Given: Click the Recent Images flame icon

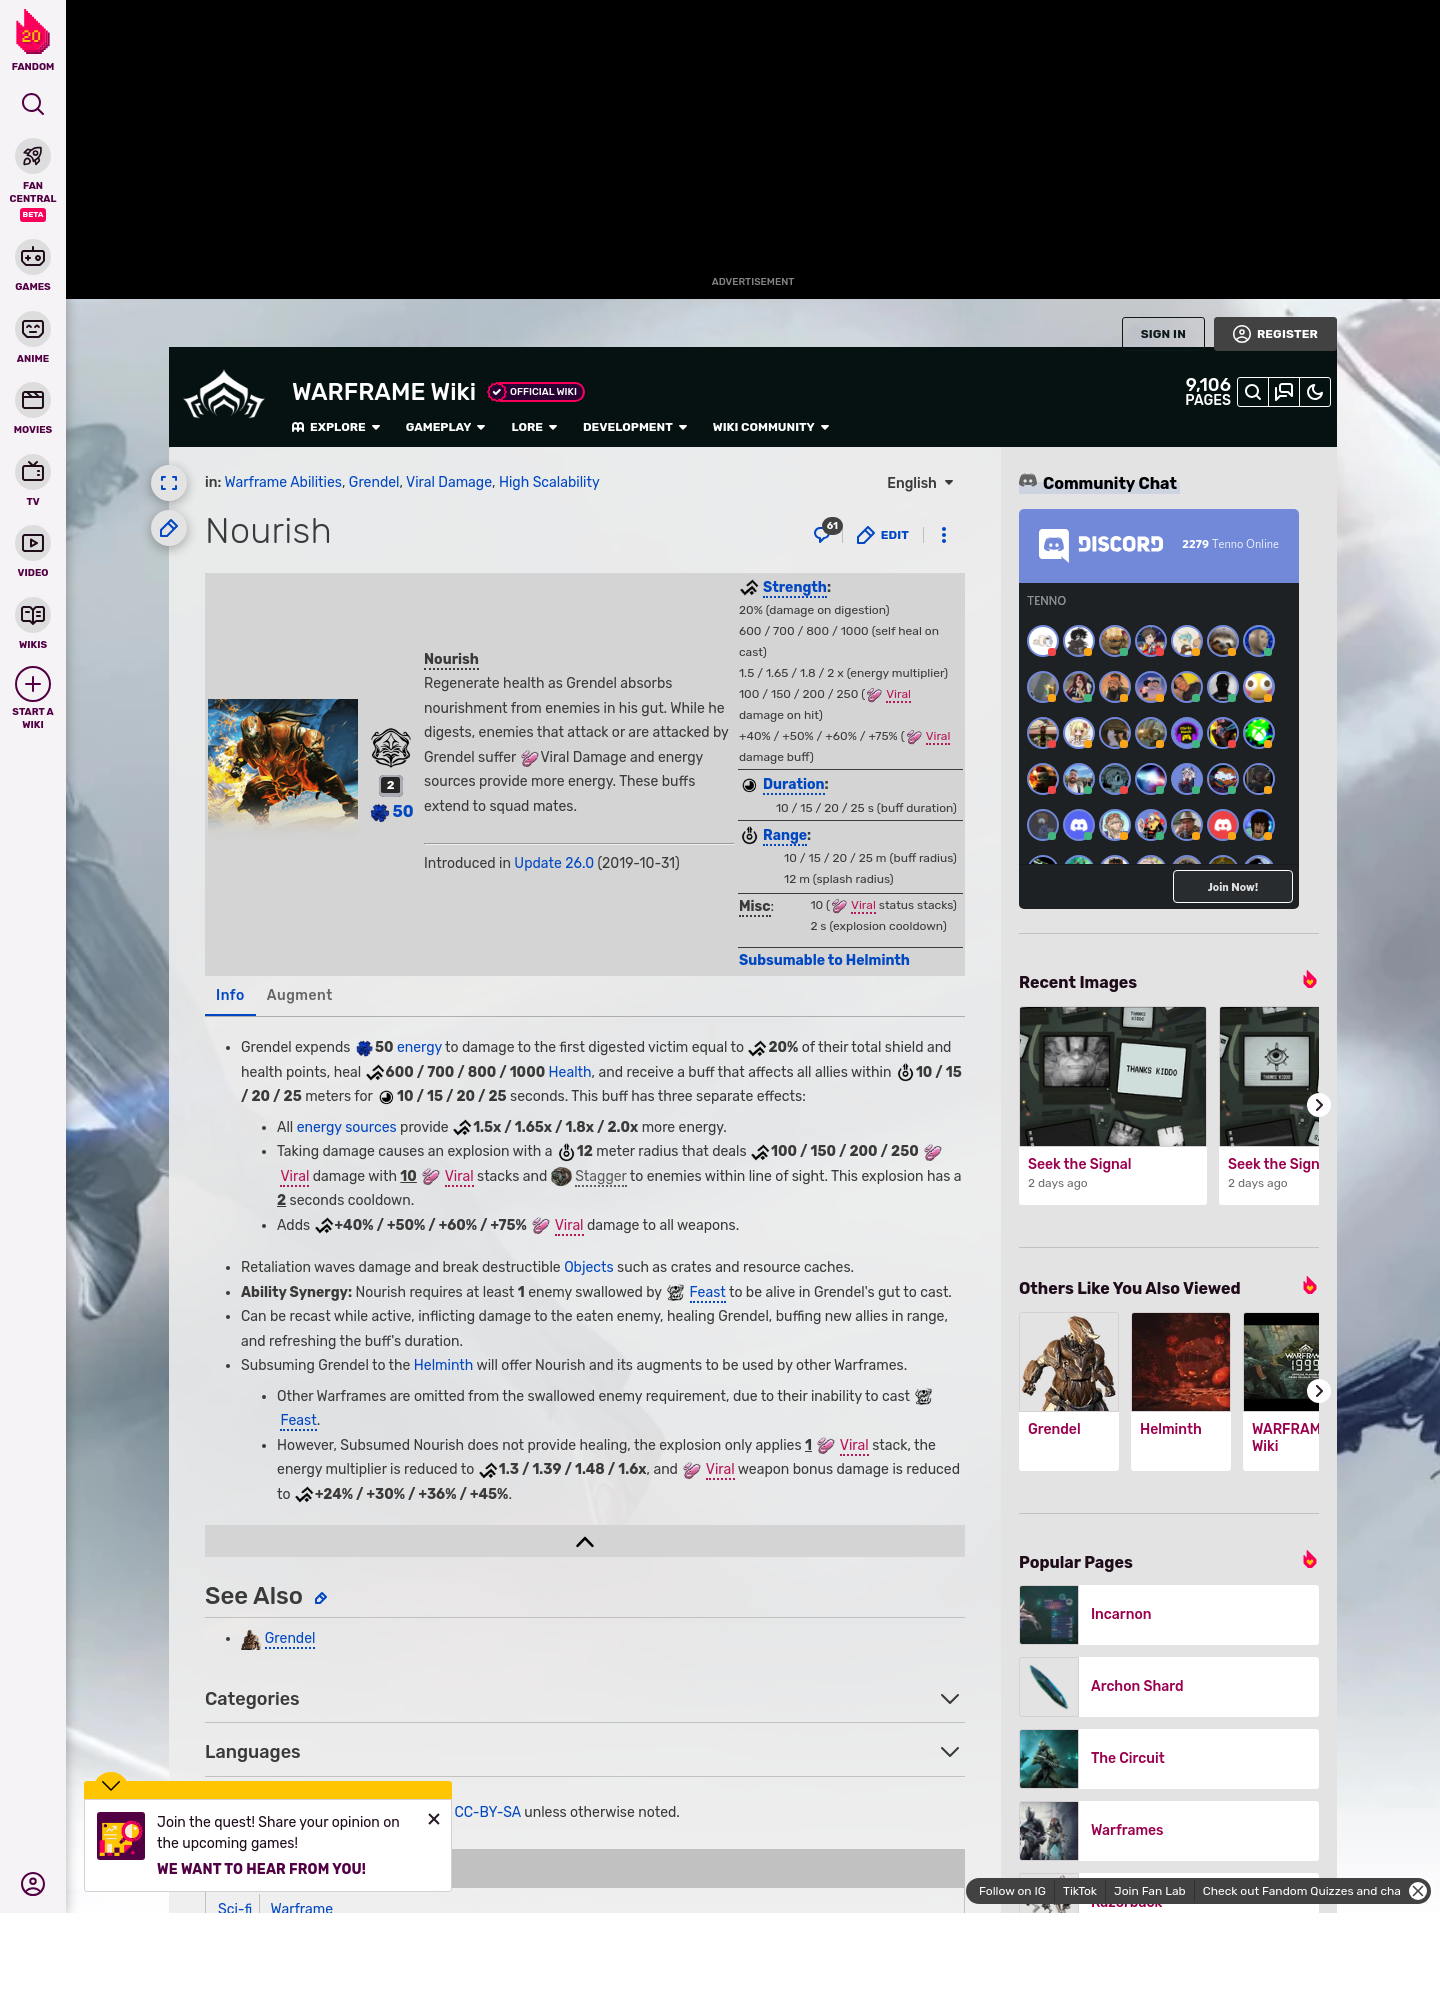Looking at the screenshot, I should pos(1309,980).
